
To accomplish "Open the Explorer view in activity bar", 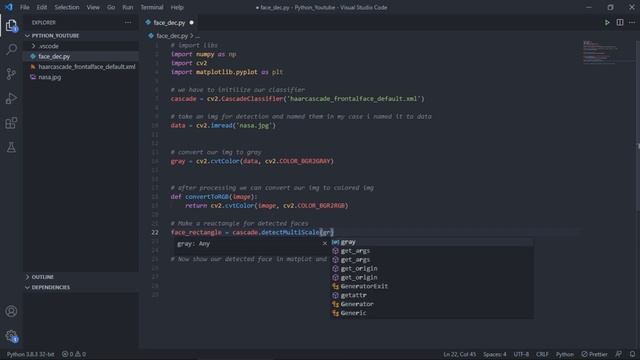I will 11,26.
